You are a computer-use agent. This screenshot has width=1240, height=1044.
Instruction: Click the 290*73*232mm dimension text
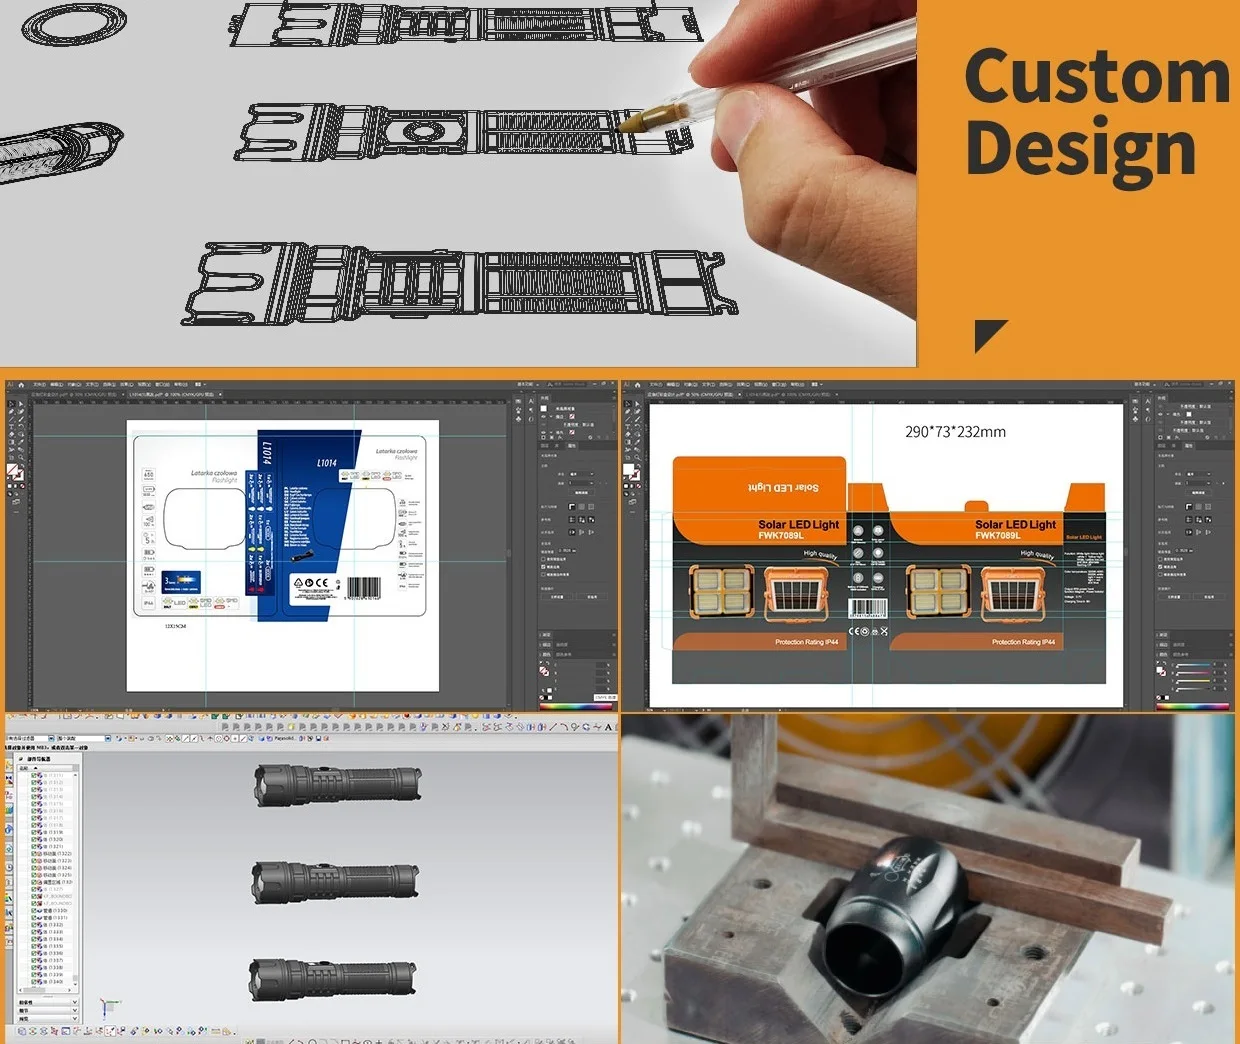(x=955, y=432)
